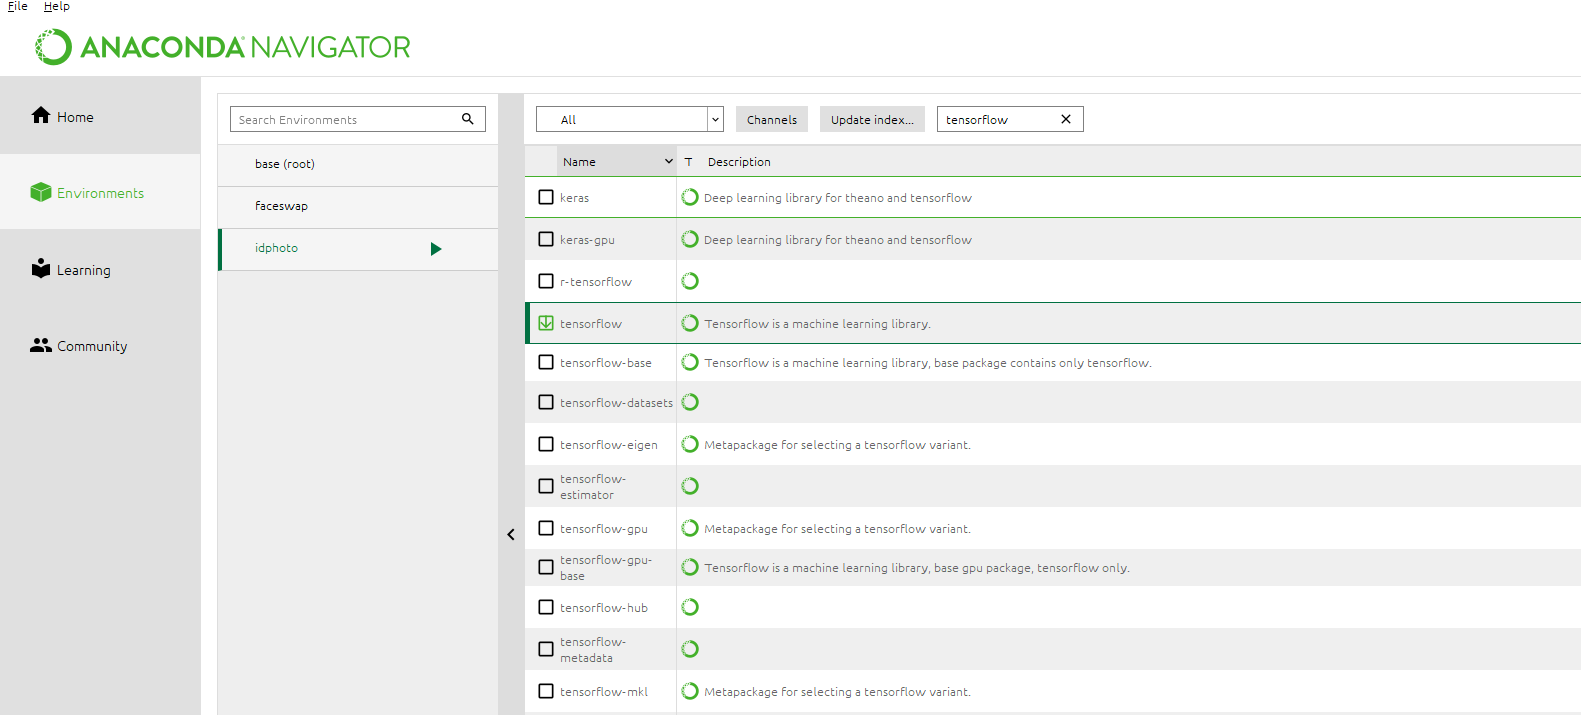1581x715 pixels.
Task: Click the tensorflow-gpu-base package type circle icon
Action: (690, 567)
